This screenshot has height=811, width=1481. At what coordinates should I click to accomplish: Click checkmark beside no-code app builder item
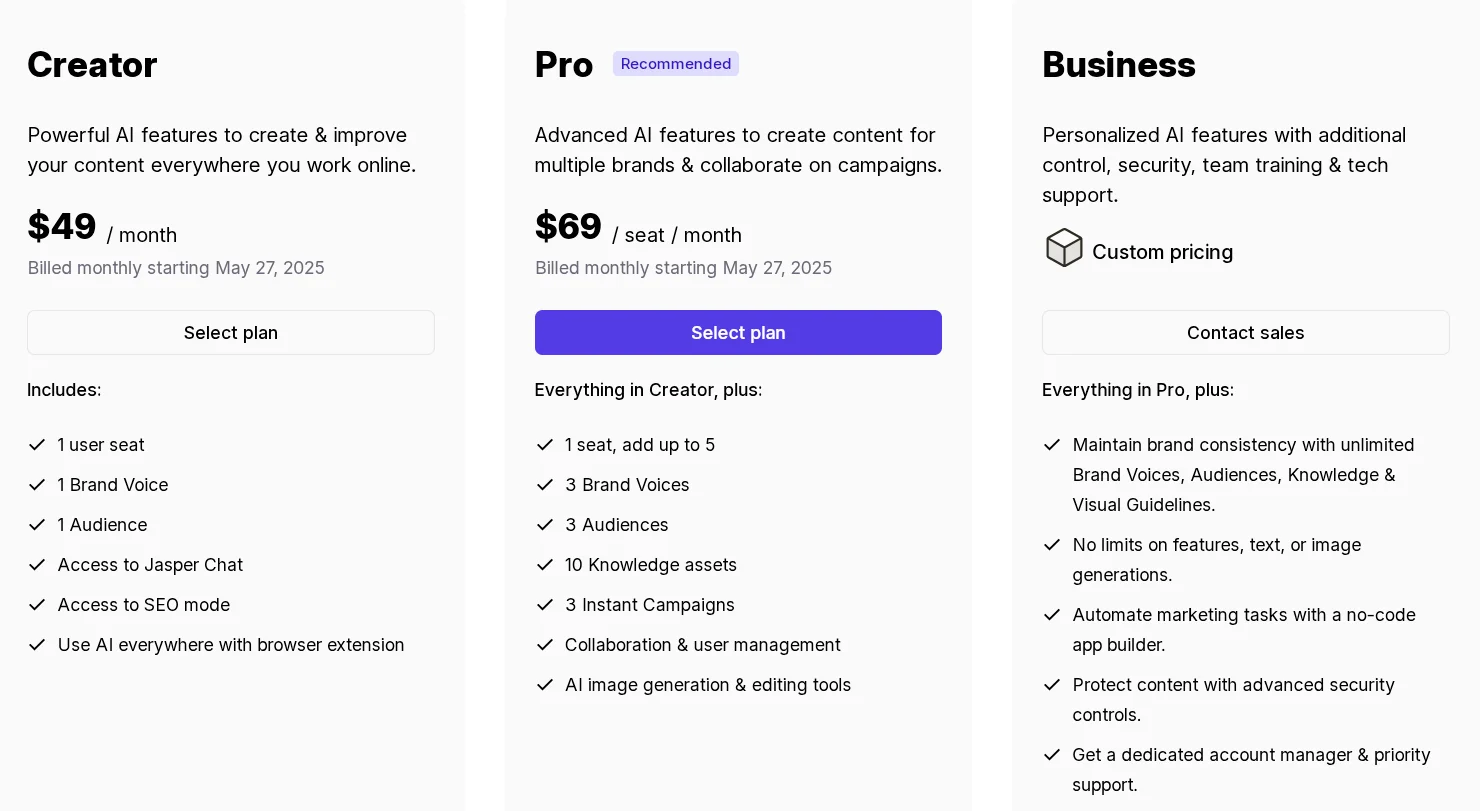point(1052,615)
